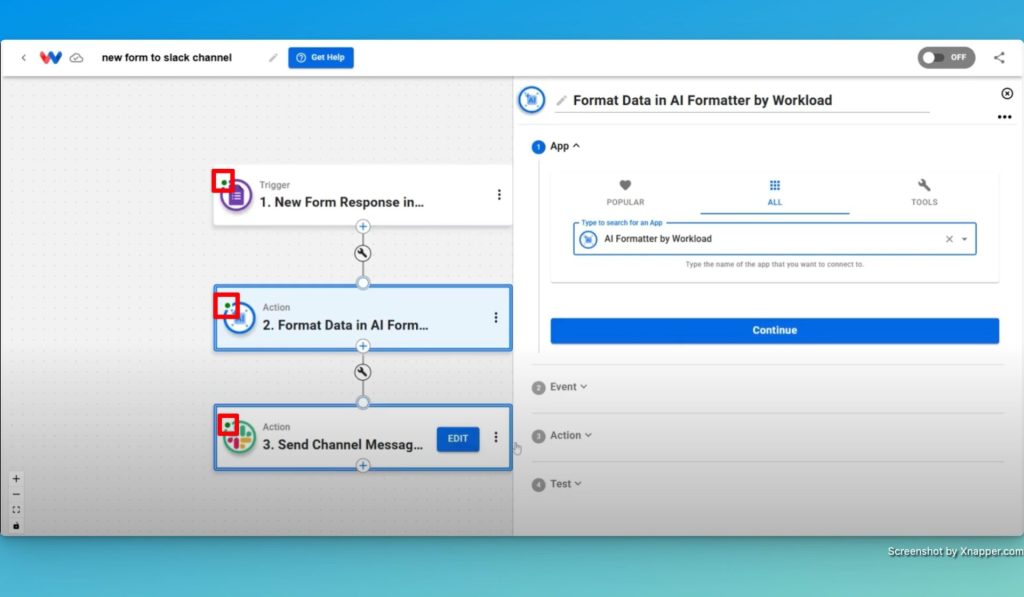Open Get Help

(321, 57)
